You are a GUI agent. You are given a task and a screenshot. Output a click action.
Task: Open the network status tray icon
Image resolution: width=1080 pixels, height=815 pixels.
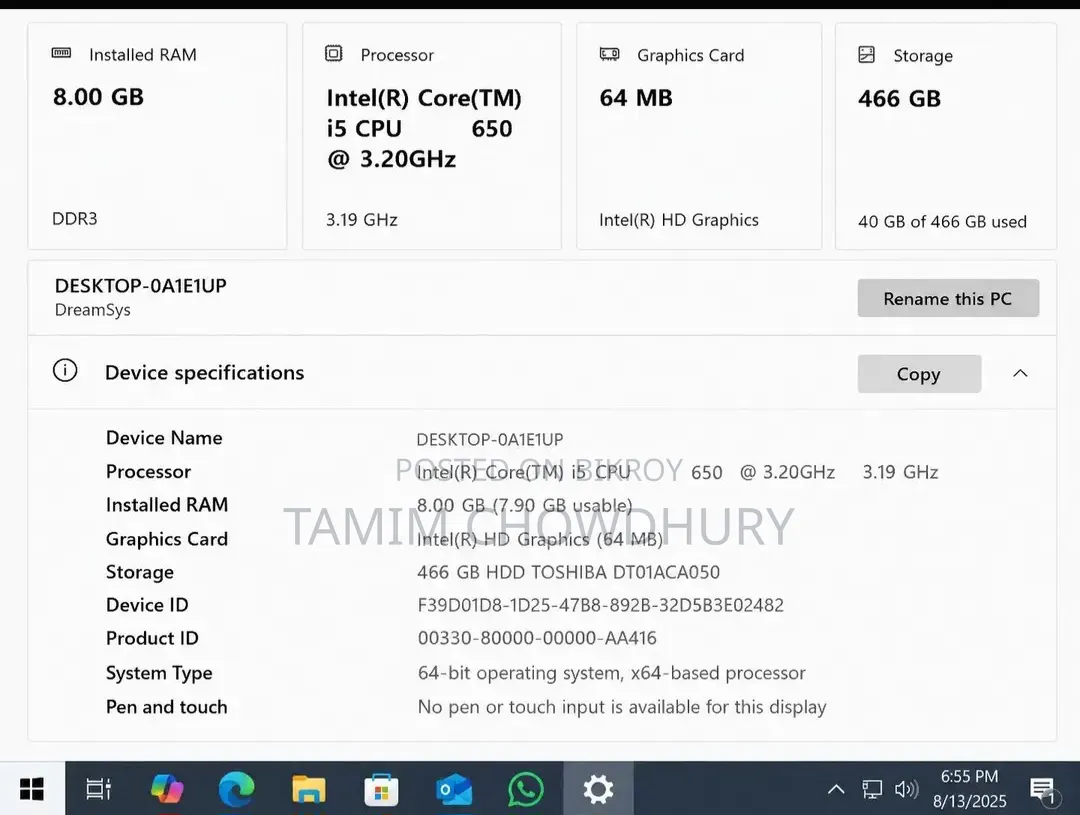tap(872, 790)
